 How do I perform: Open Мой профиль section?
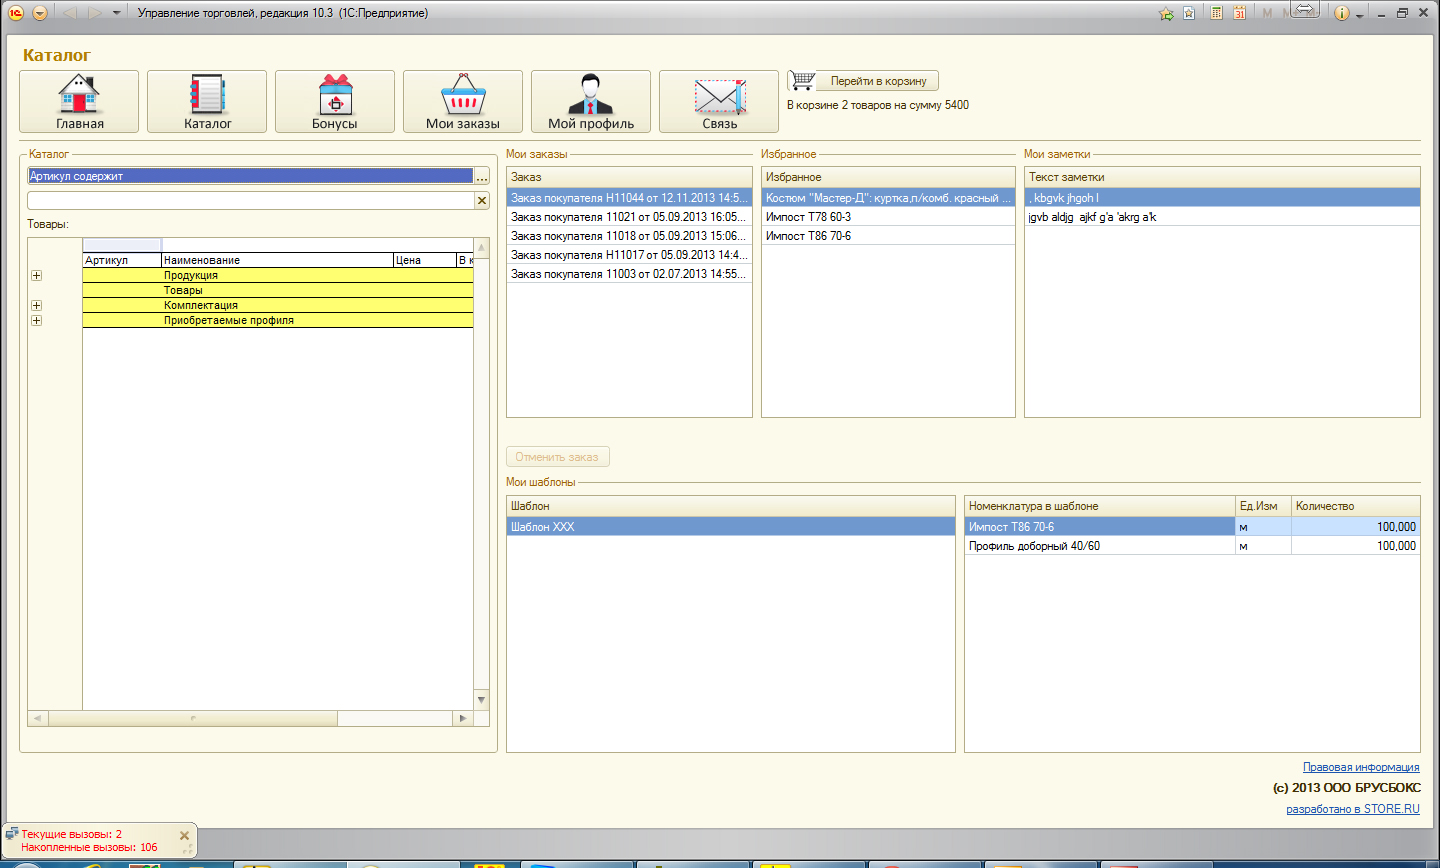click(591, 101)
